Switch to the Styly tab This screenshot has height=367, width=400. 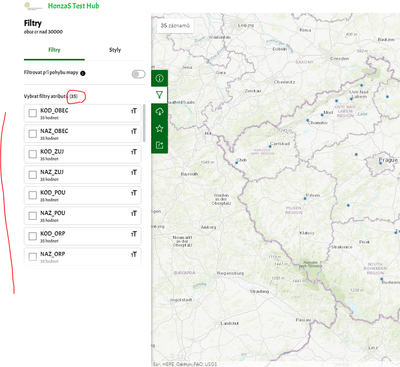[115, 50]
